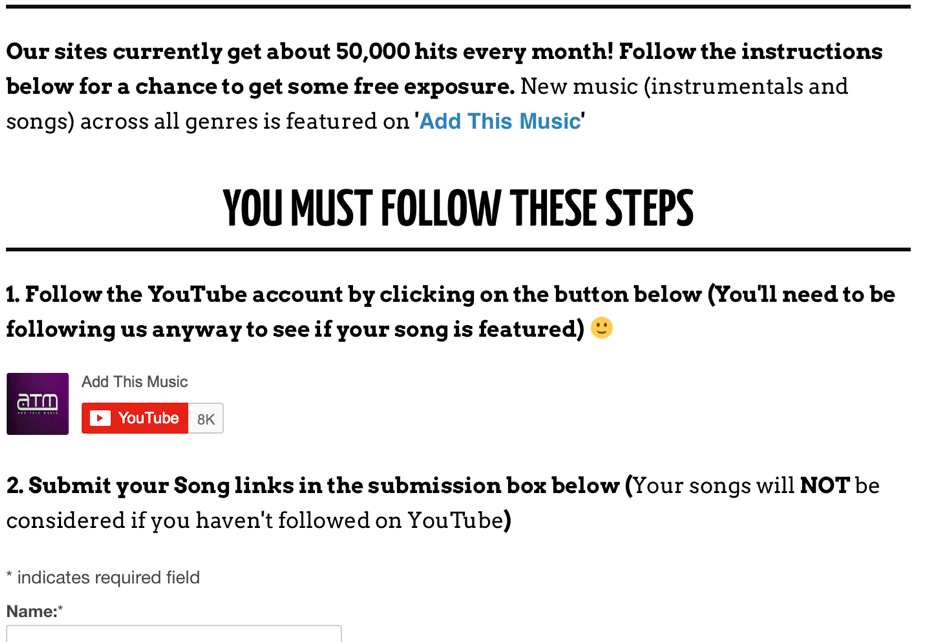Viewport: 939px width, 642px height.
Task: Click the 8K subscriber count bubble
Action: (x=206, y=419)
